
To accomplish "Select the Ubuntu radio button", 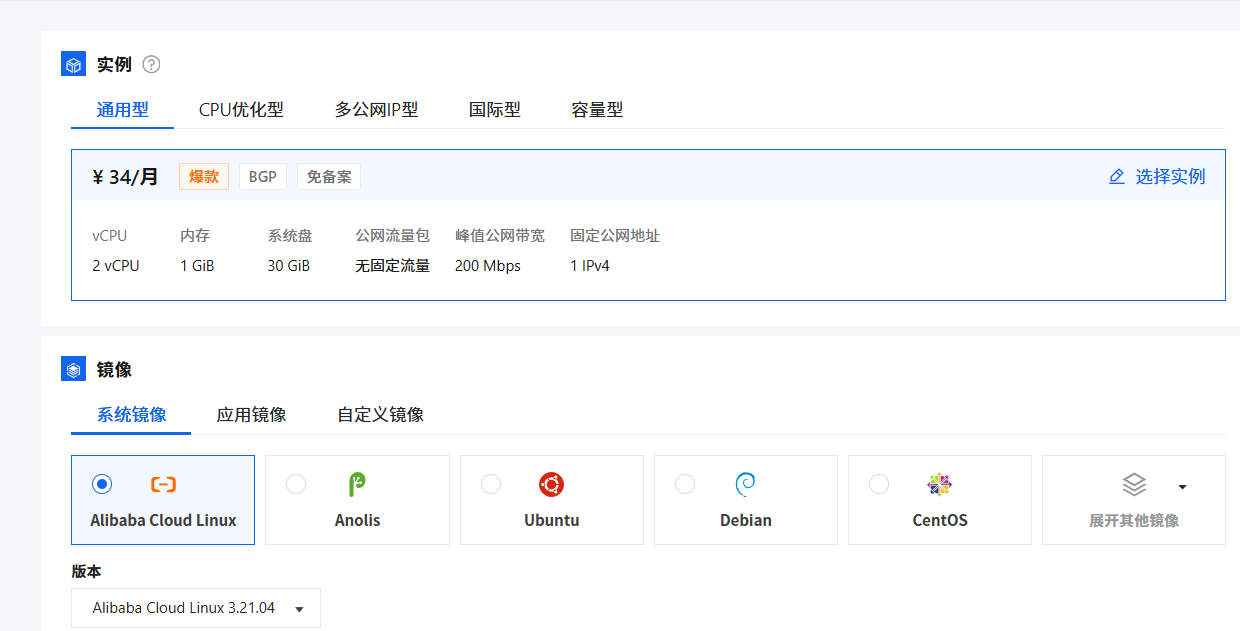I will pos(491,484).
